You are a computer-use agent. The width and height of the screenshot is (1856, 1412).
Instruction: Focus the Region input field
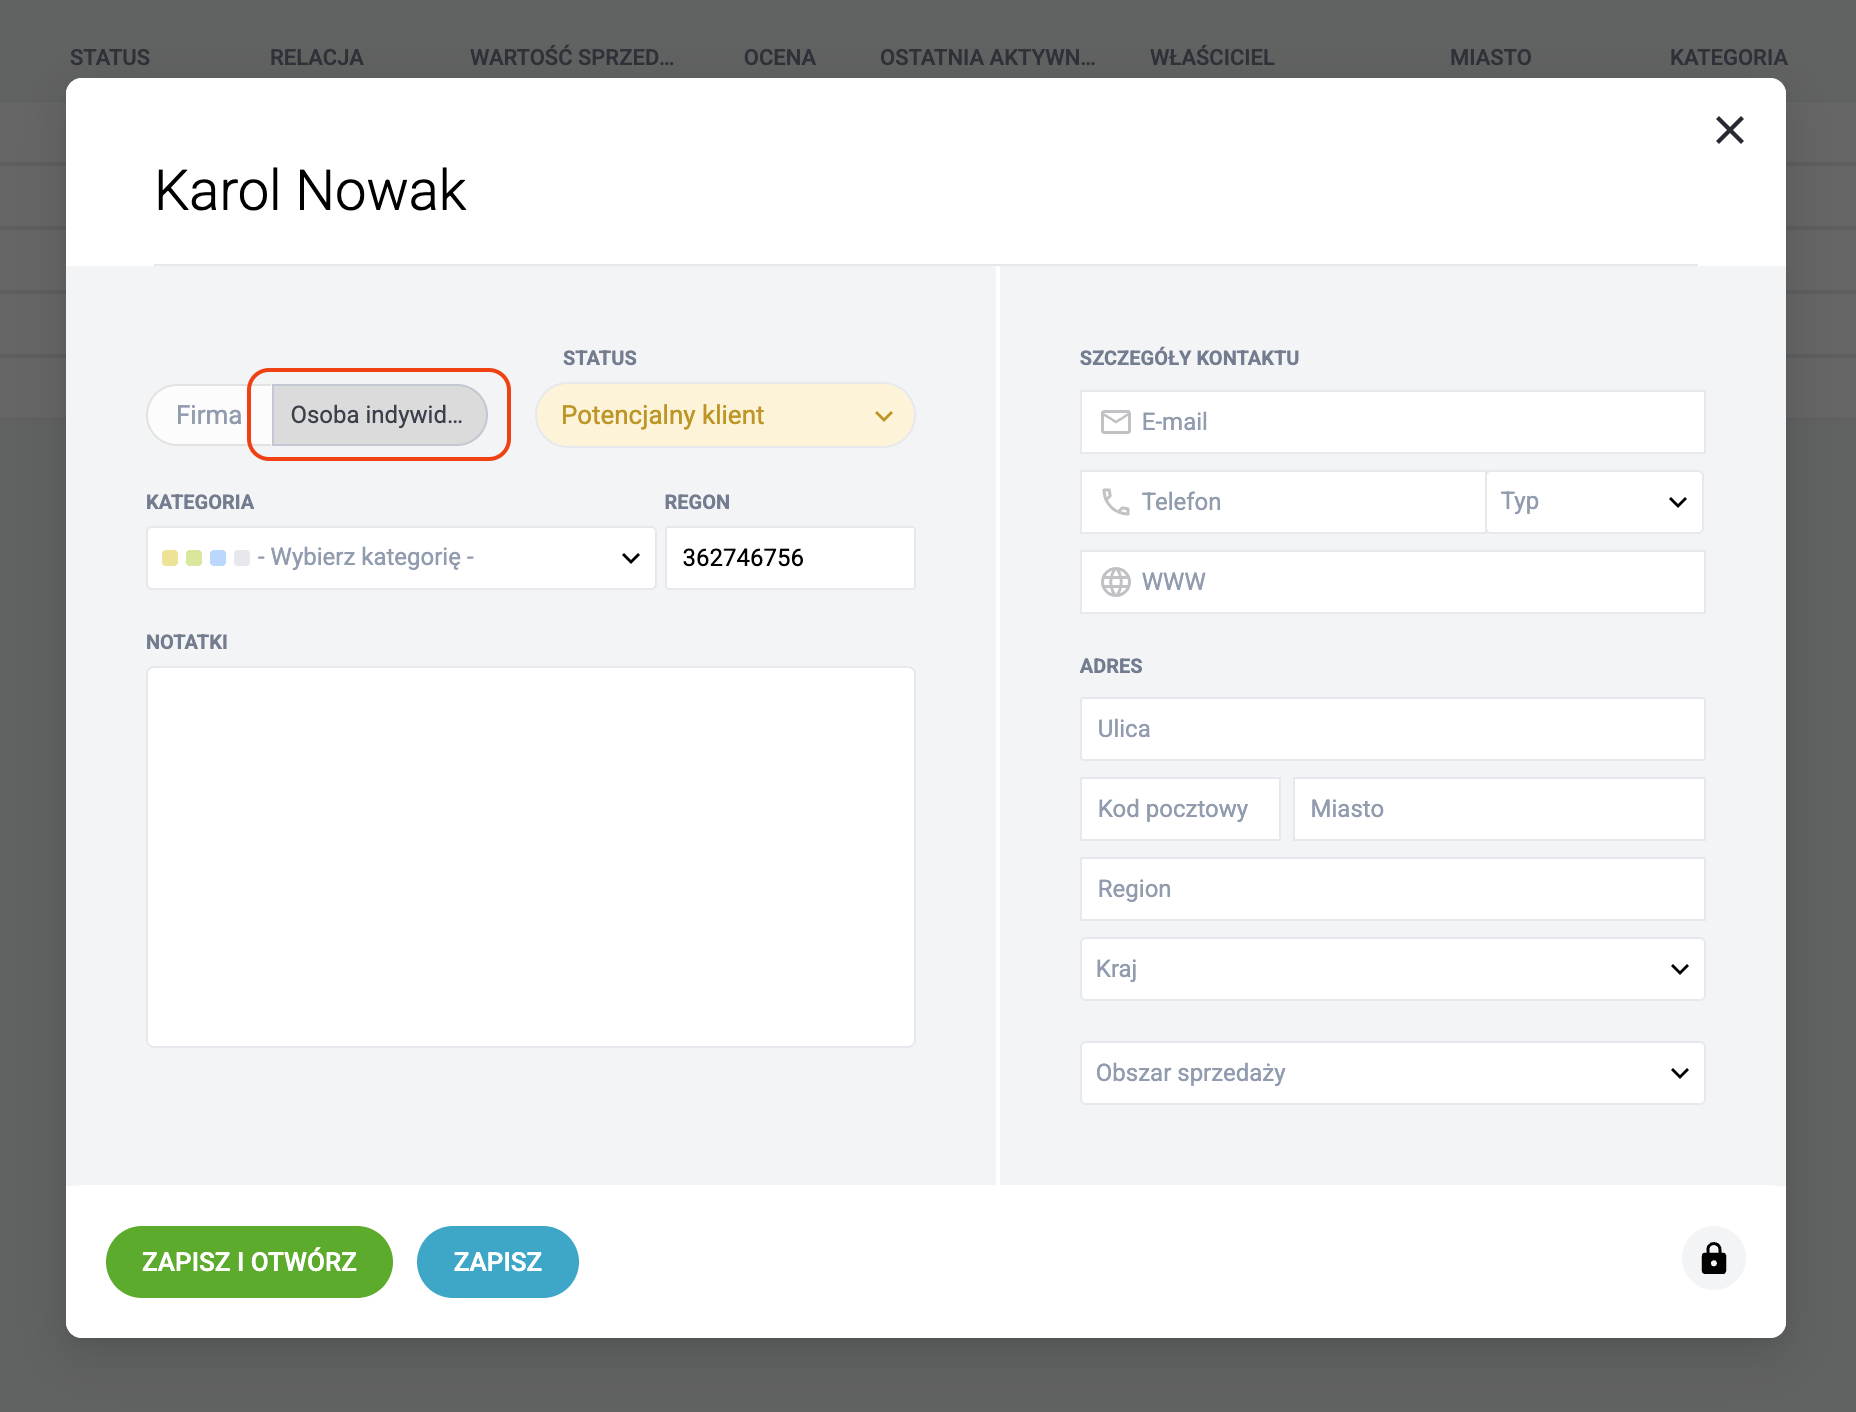1392,889
